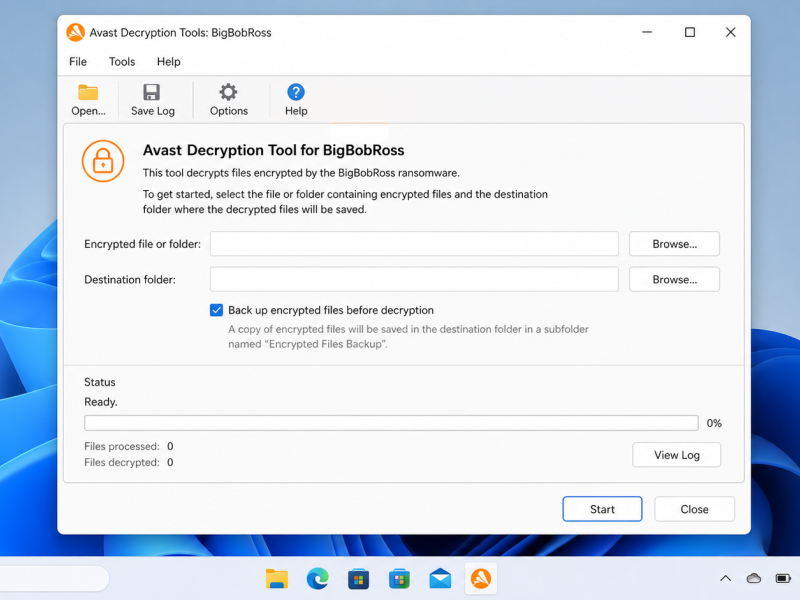The image size is (800, 600).
Task: Click the 'Status' section label
Action: (99, 382)
